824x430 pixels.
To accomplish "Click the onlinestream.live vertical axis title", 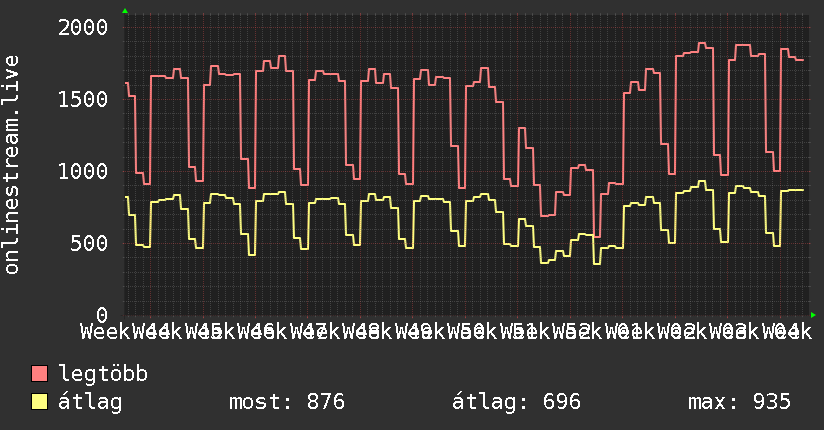I will click(12, 165).
